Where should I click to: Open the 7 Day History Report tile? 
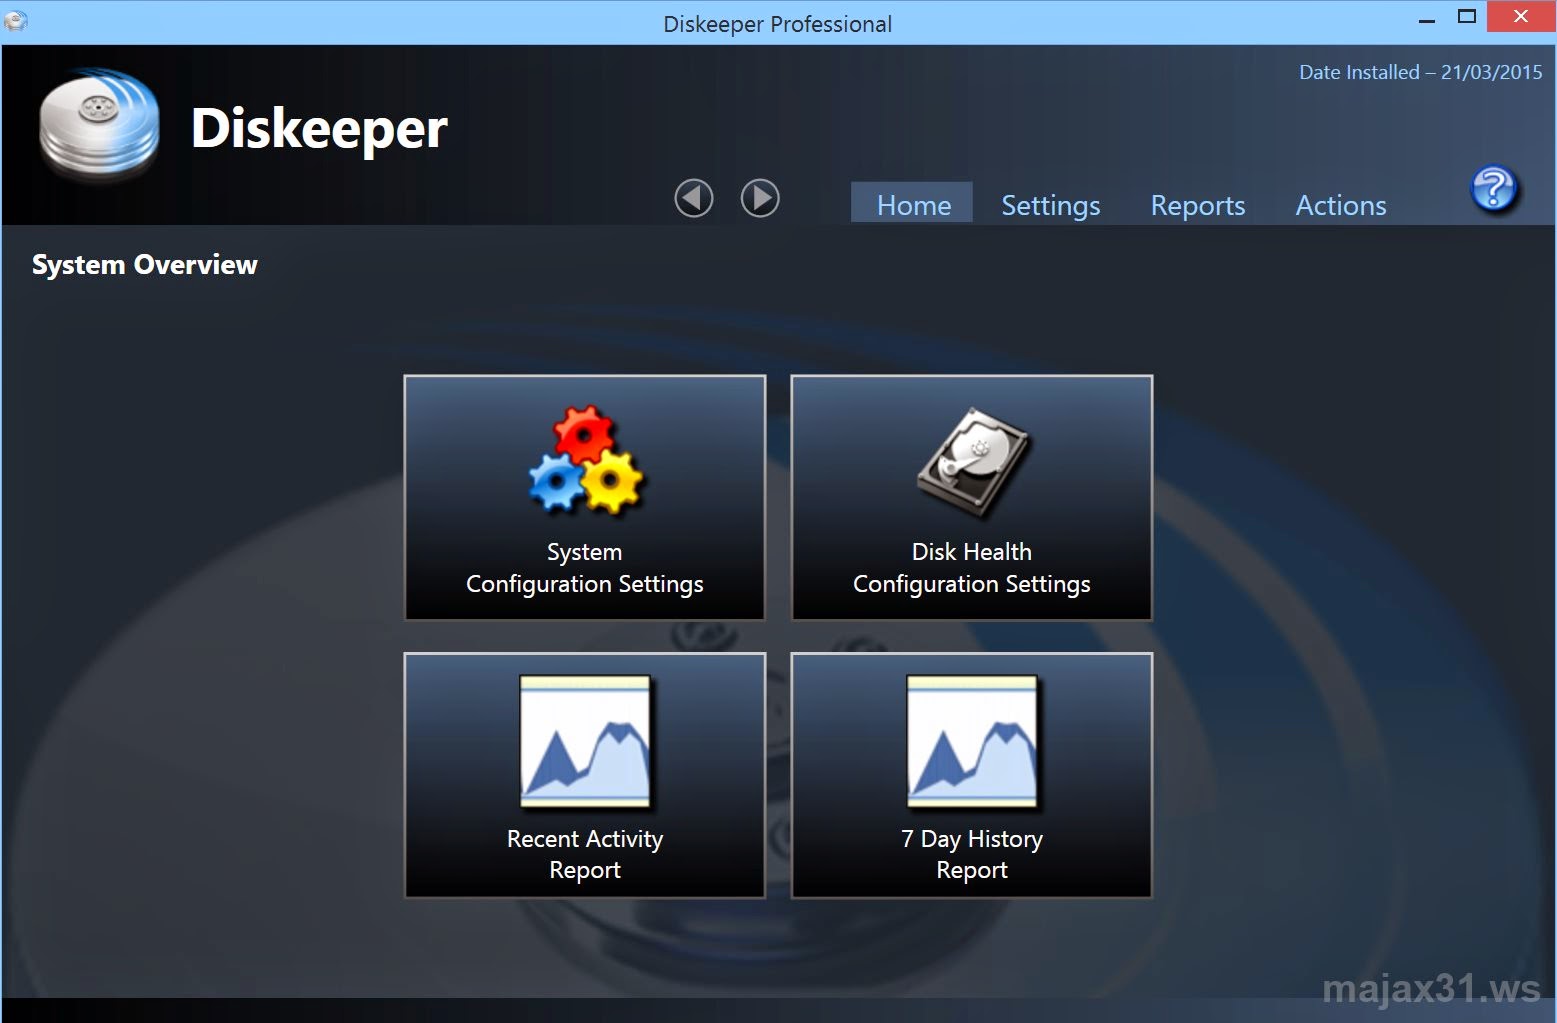(972, 776)
